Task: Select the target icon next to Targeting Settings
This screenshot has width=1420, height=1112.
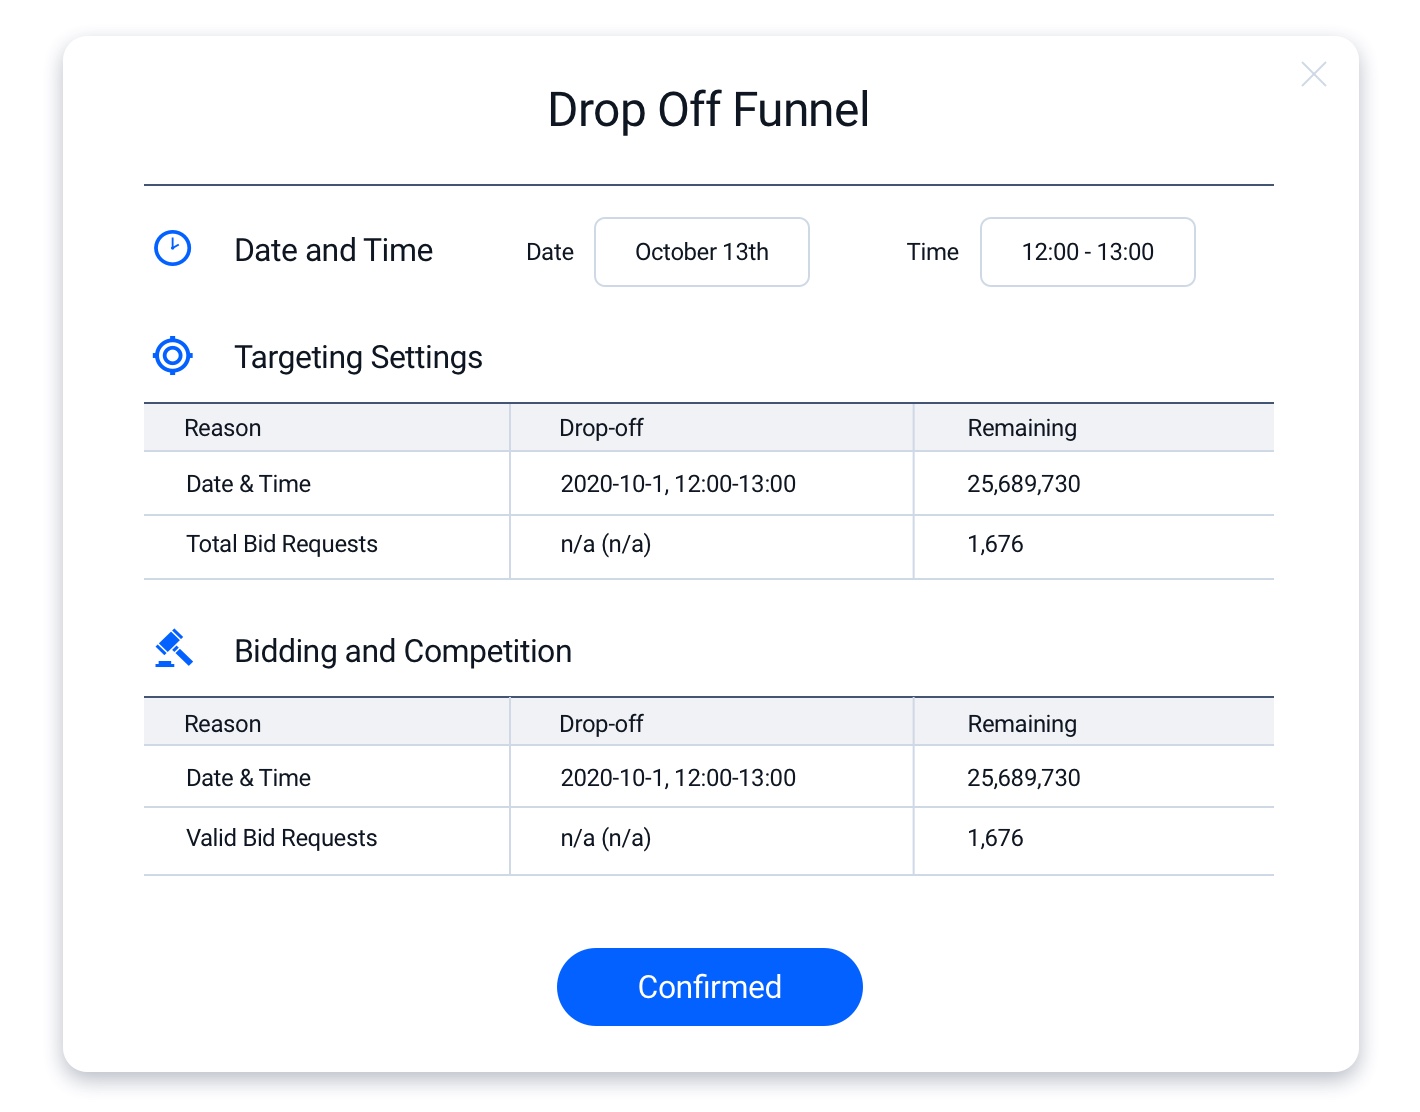Action: (x=172, y=355)
